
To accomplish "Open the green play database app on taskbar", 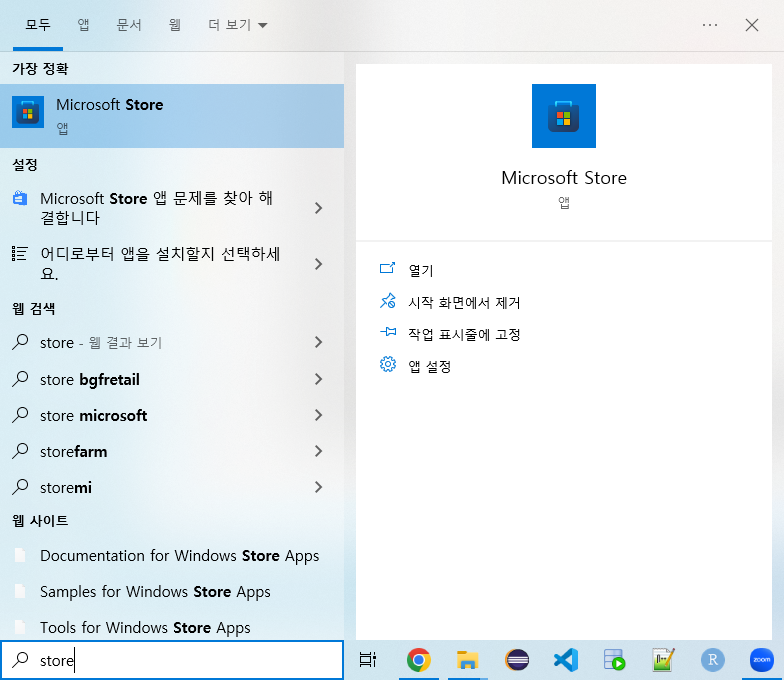I will [x=614, y=660].
